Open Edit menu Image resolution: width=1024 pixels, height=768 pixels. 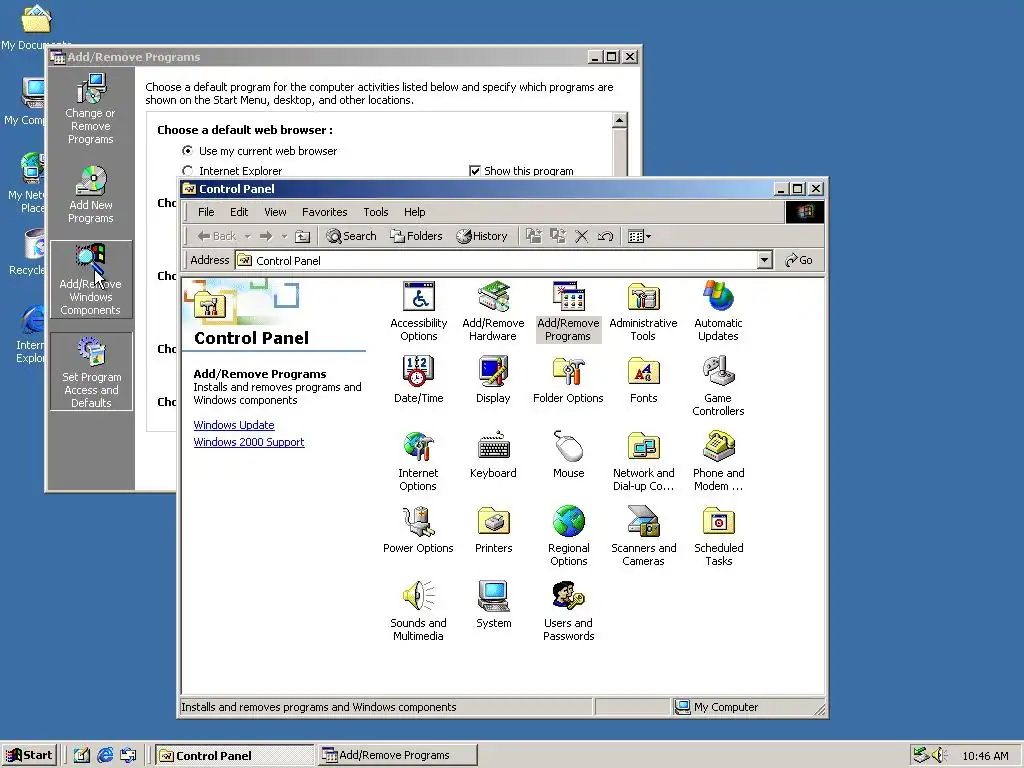(x=238, y=212)
